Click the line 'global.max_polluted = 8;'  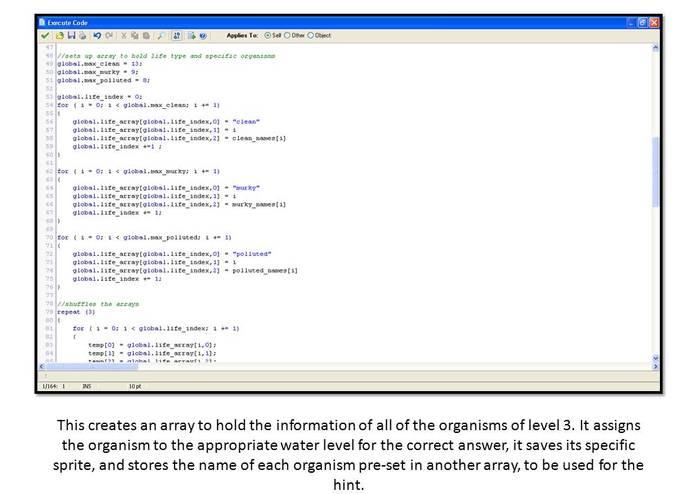coord(104,80)
